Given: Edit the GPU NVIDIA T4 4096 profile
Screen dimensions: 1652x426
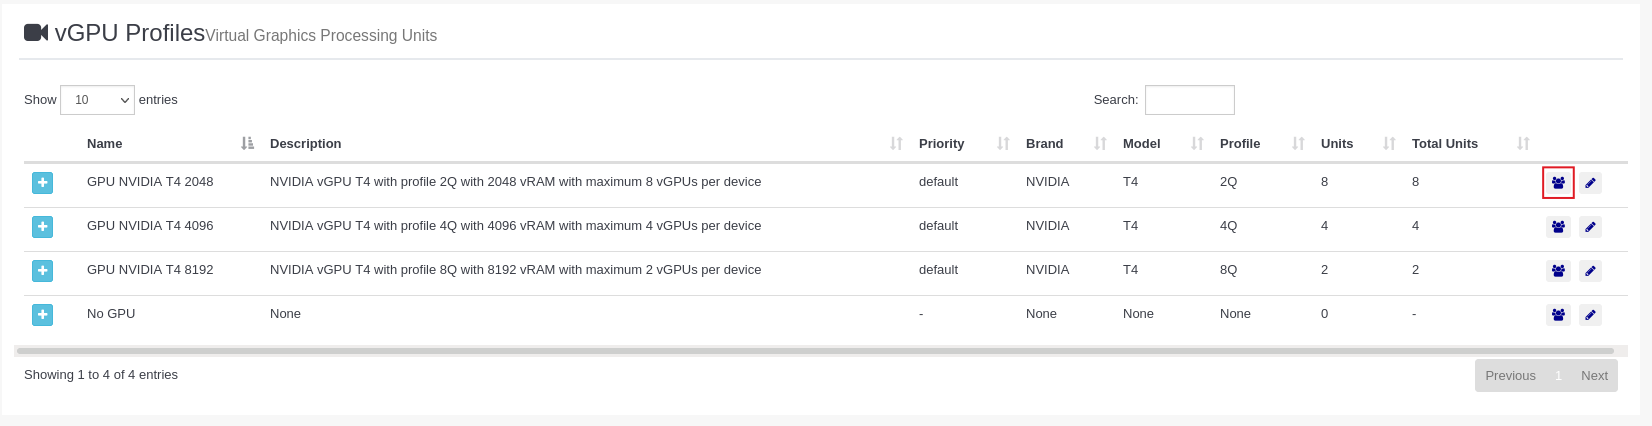Looking at the screenshot, I should [x=1590, y=227].
